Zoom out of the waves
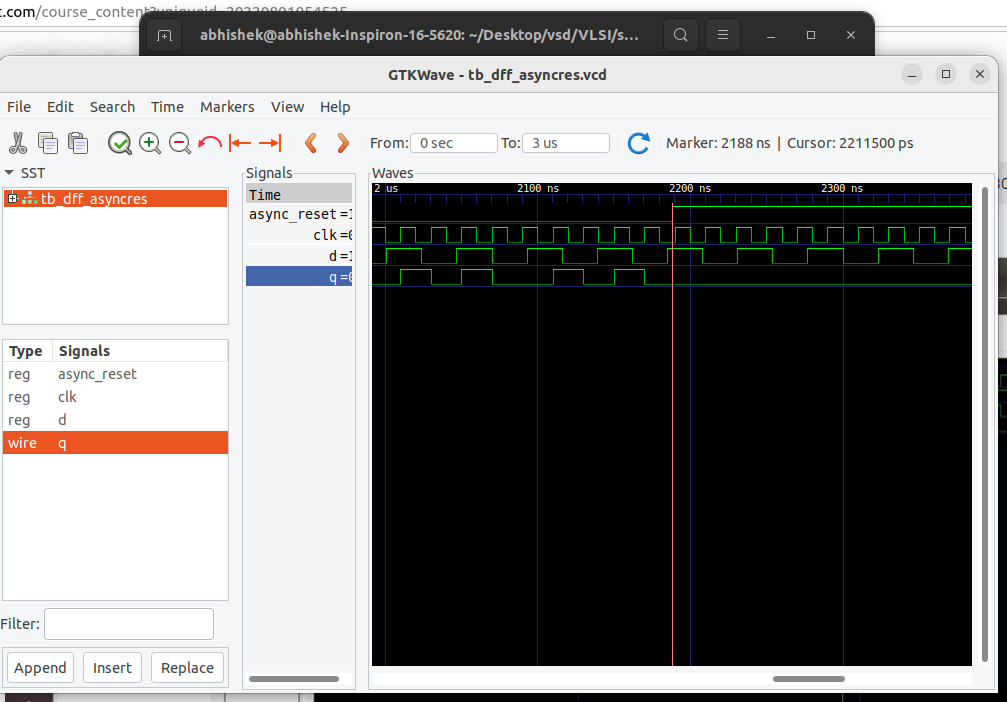This screenshot has height=702, width=1007. [x=180, y=143]
